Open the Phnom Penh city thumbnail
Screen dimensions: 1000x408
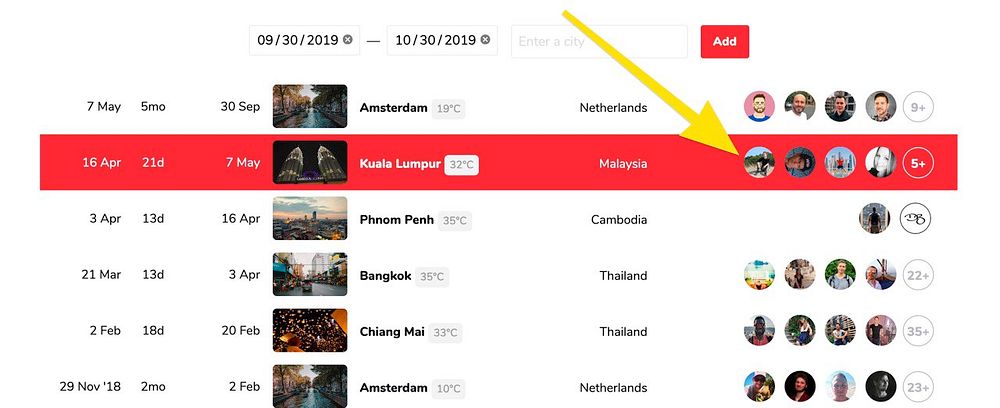coord(310,219)
